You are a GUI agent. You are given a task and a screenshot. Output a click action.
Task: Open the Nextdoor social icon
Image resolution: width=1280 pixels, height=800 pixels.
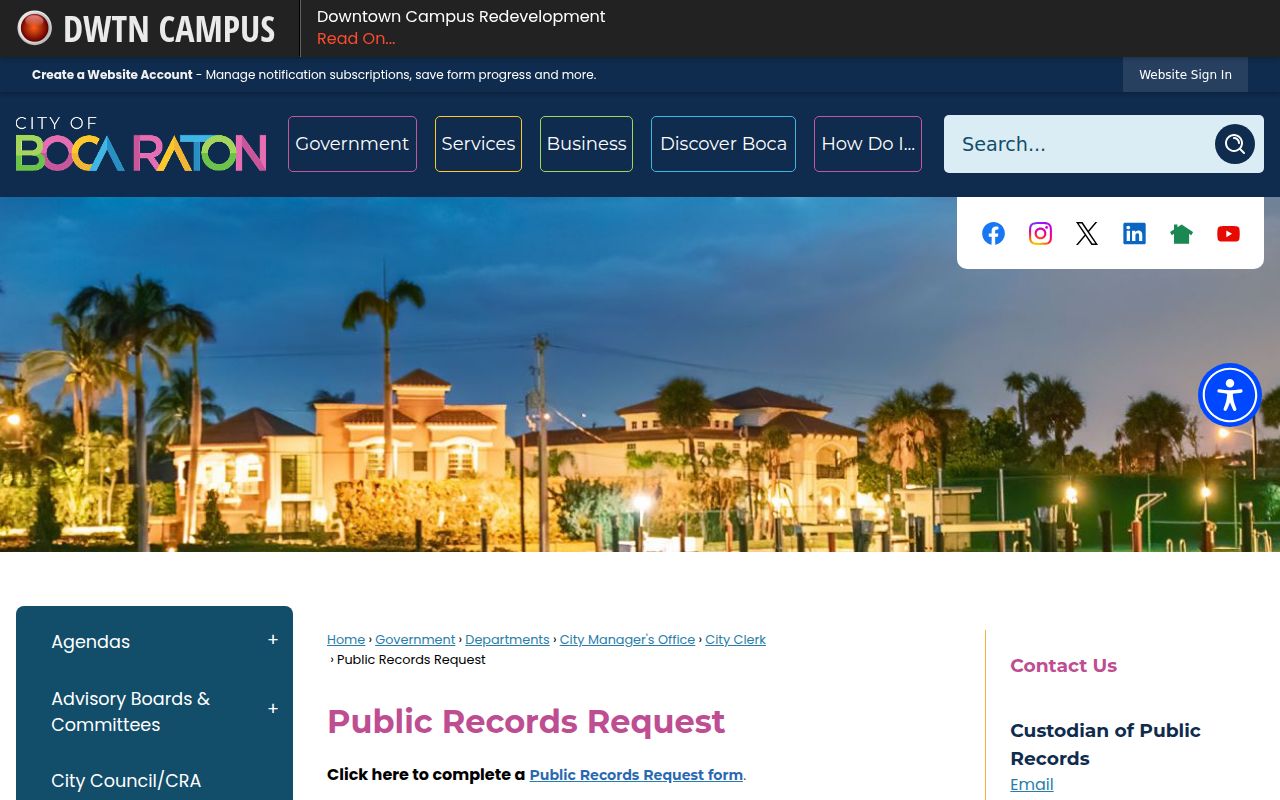(x=1181, y=233)
